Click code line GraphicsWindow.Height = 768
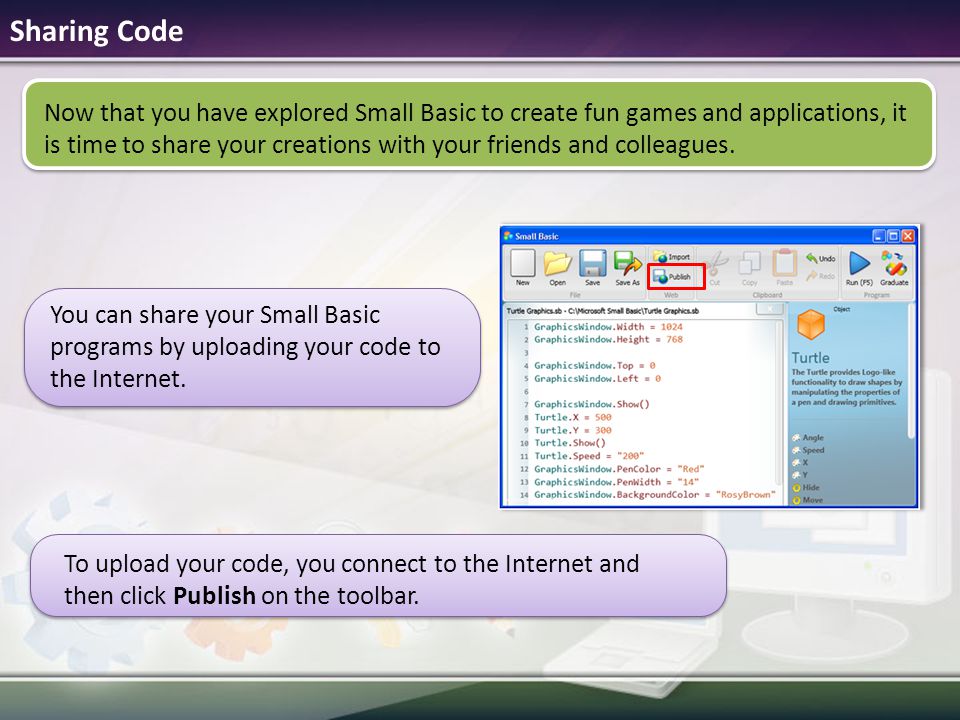 608,339
